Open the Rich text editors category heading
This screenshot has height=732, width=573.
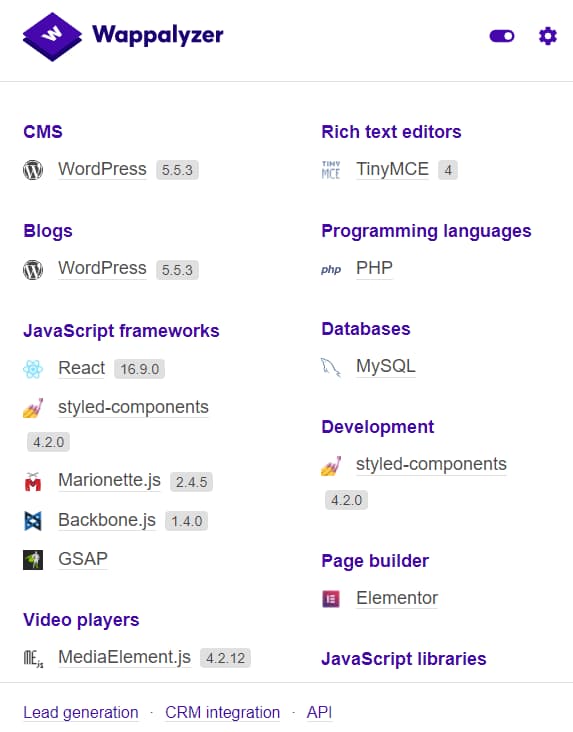tap(391, 132)
